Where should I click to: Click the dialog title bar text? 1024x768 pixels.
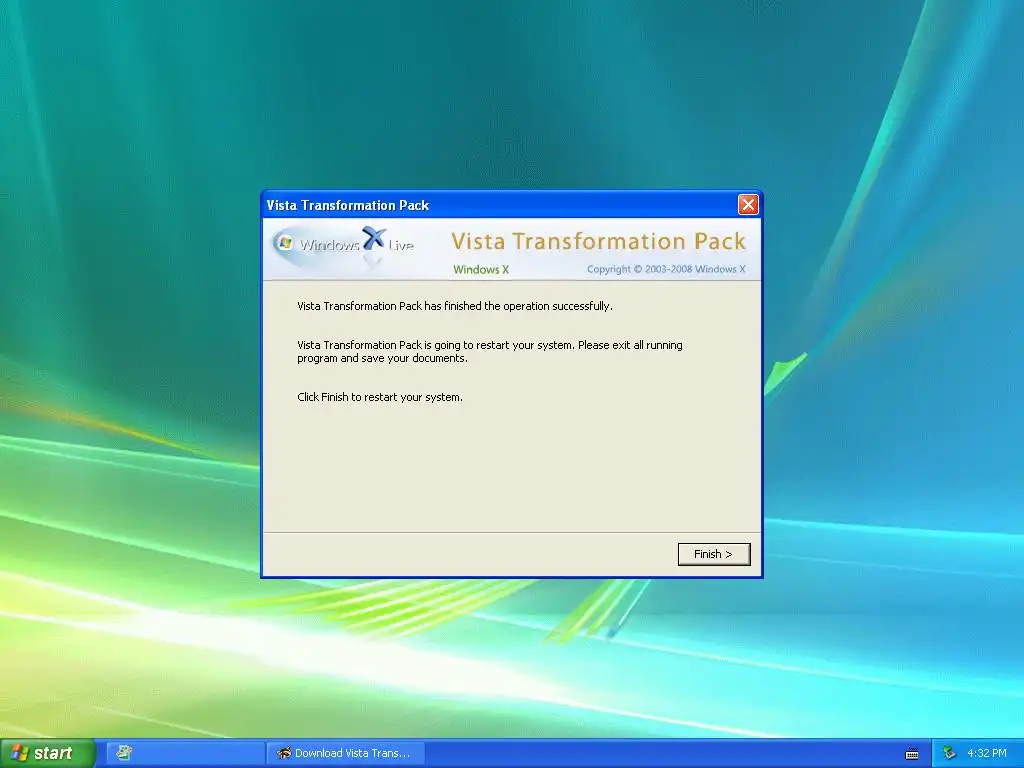[347, 205]
